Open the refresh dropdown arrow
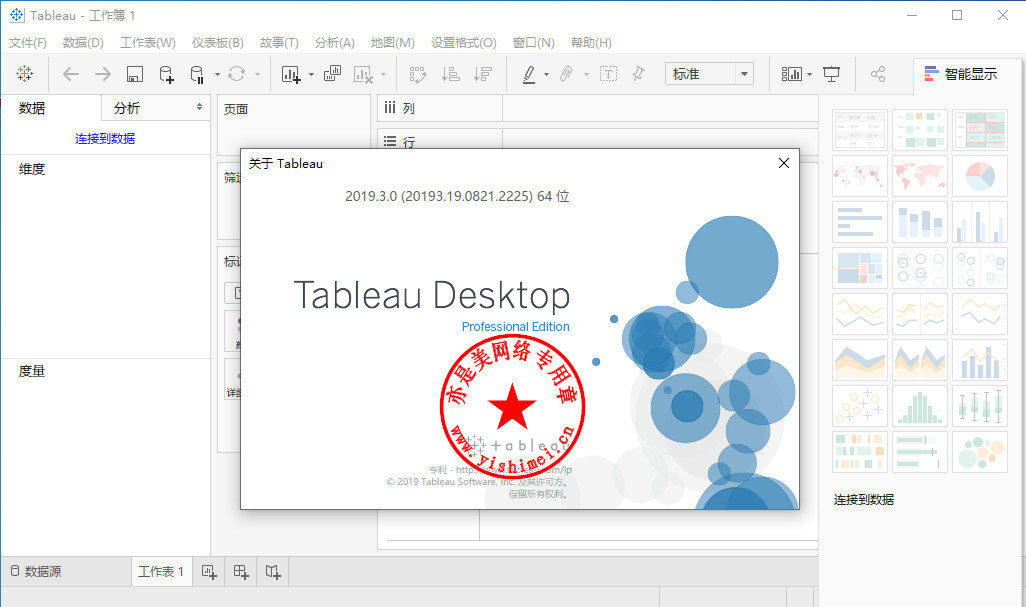Viewport: 1026px width, 607px height. pos(257,75)
